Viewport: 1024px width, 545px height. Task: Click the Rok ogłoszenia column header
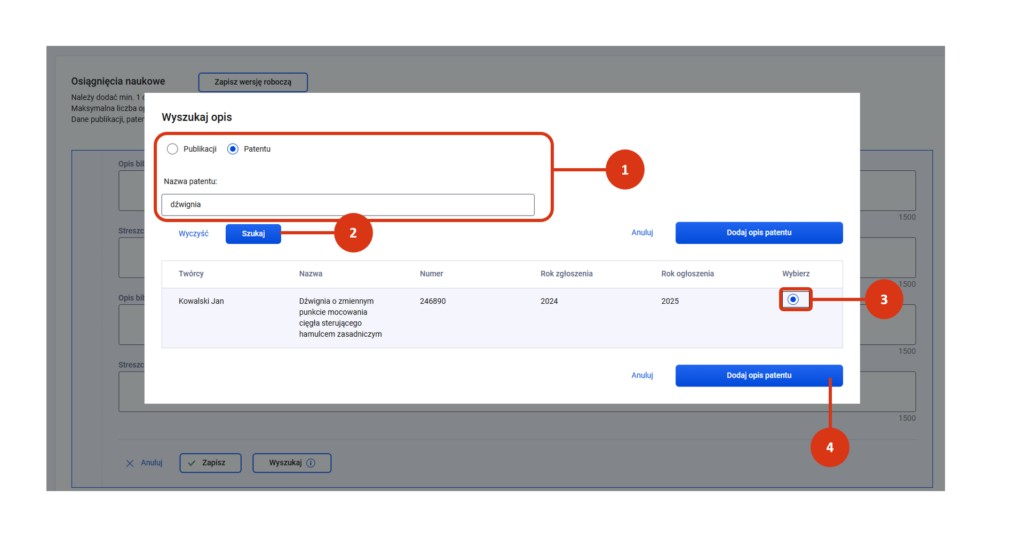click(687, 273)
